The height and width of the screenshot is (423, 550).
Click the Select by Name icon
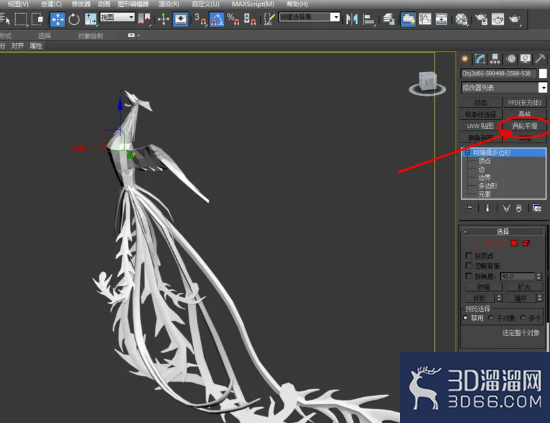click(5, 19)
